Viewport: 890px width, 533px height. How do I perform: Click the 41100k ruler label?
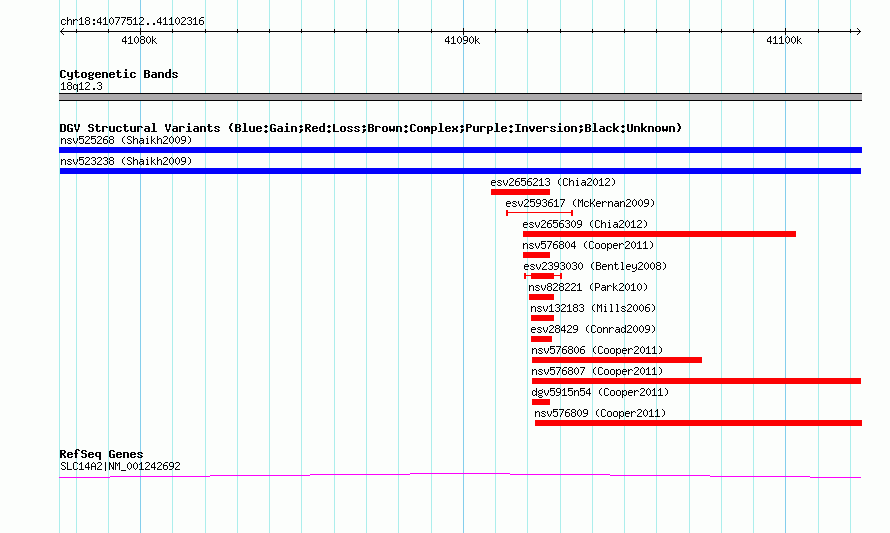(x=784, y=40)
